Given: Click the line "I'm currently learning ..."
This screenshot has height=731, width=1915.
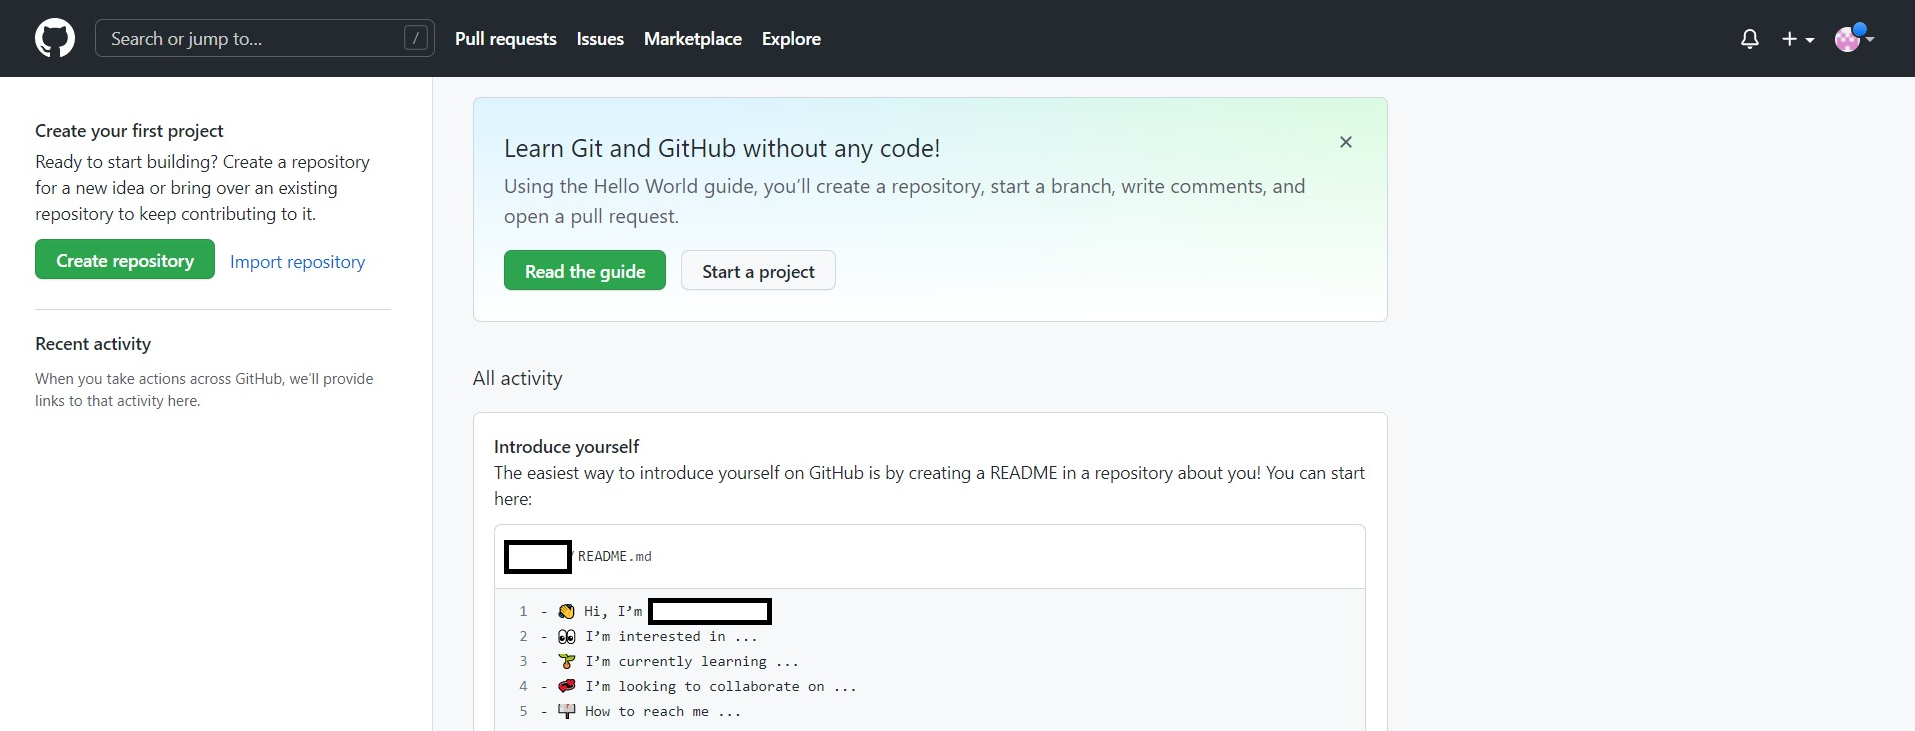Looking at the screenshot, I should pos(692,661).
